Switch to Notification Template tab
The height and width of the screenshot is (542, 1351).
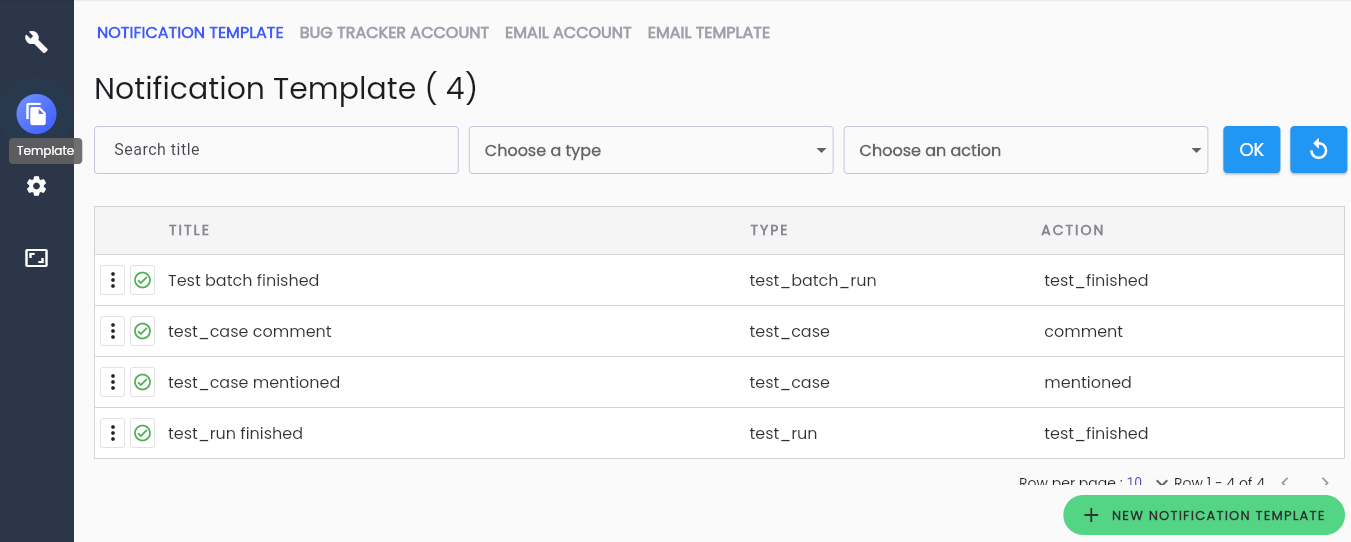190,33
